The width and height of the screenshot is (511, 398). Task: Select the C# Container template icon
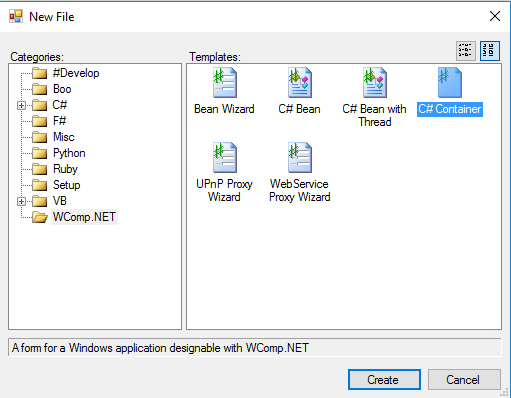click(x=450, y=82)
